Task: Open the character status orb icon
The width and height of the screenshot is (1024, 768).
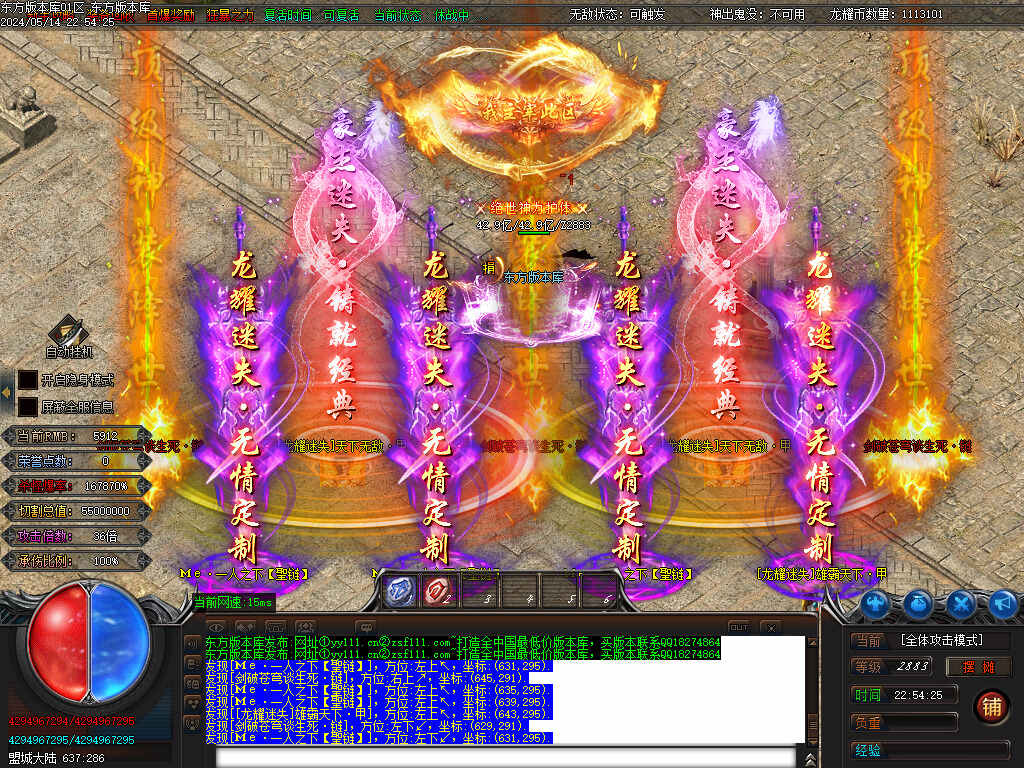Action: pos(876,604)
